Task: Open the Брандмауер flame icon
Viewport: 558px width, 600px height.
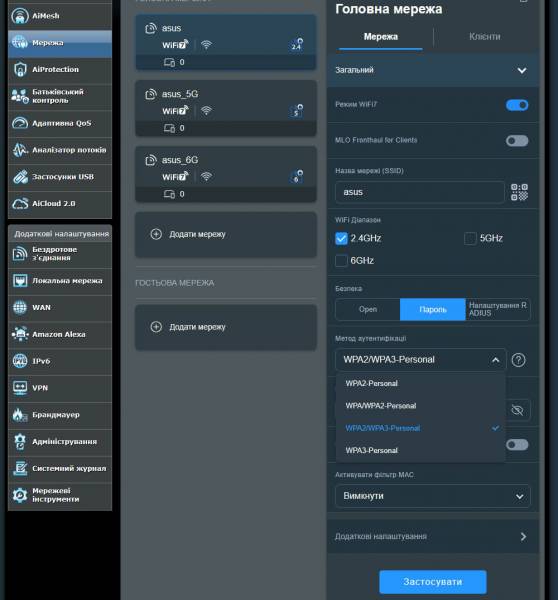Action: click(20, 415)
